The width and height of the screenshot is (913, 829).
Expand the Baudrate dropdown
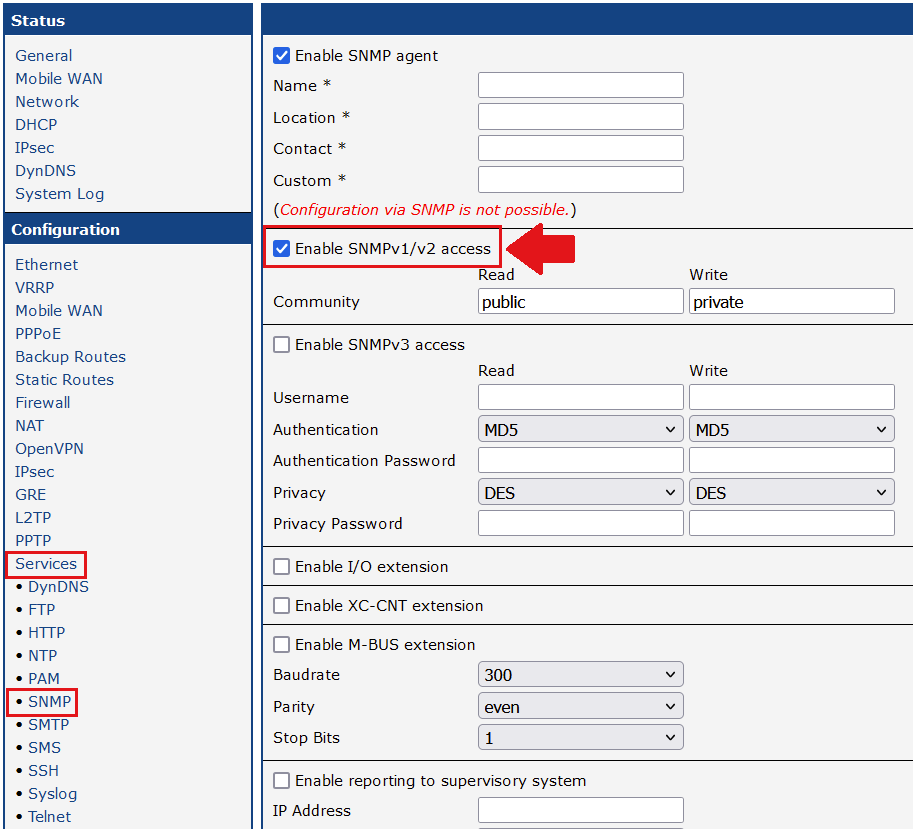[x=580, y=675]
